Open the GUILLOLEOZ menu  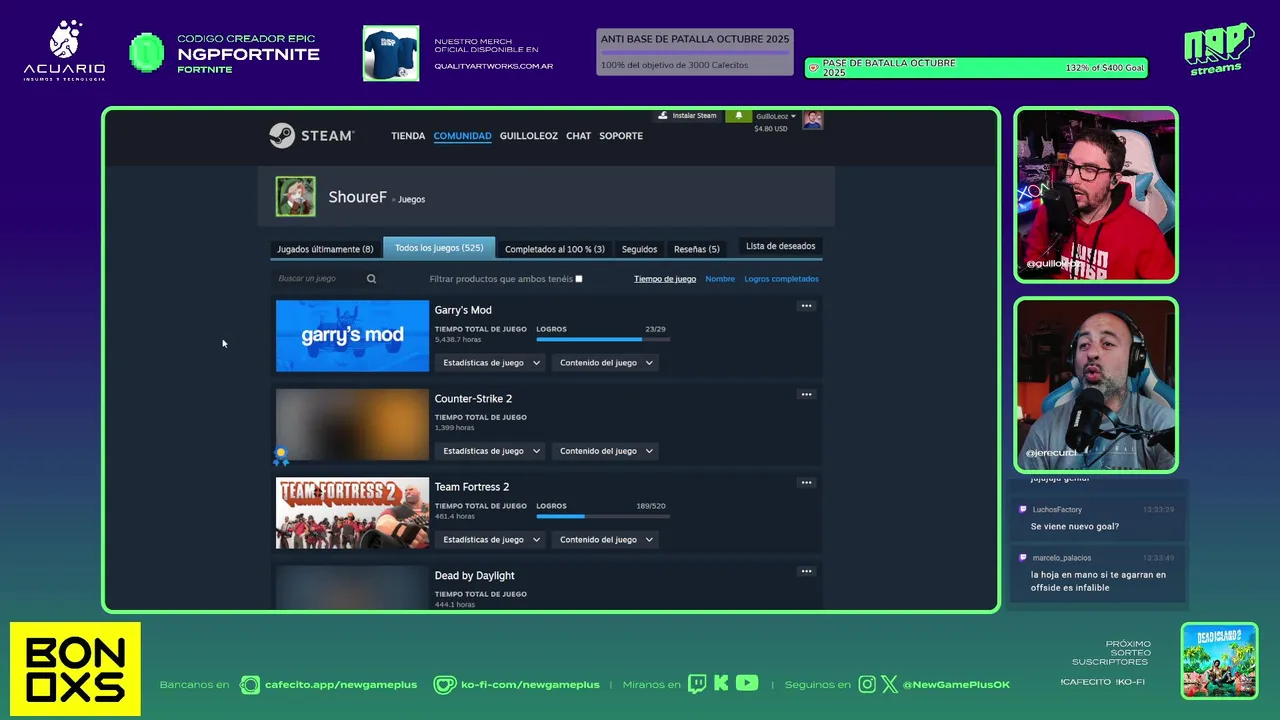click(529, 136)
